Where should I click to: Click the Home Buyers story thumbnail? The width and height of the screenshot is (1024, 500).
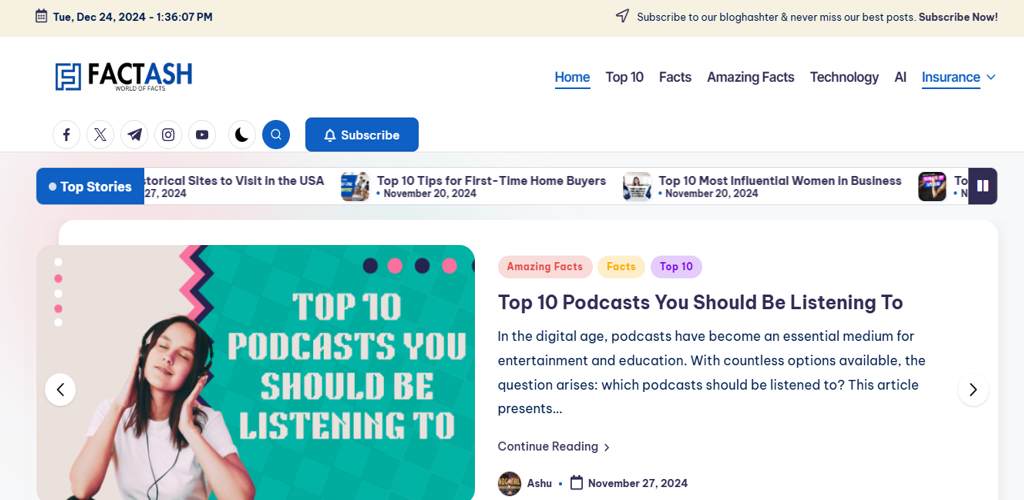(355, 187)
